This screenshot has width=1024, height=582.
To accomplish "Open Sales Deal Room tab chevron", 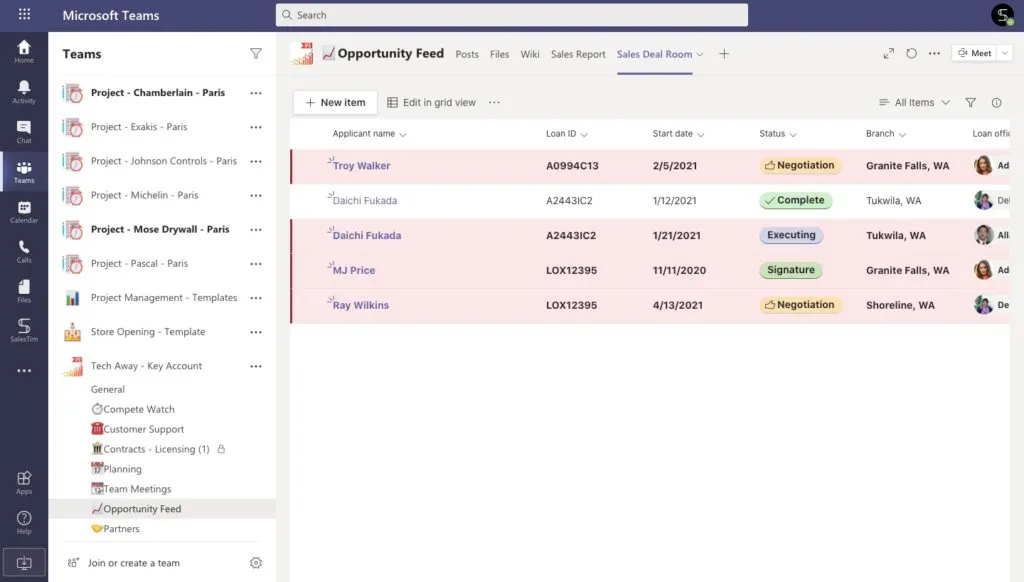I will [x=700, y=54].
